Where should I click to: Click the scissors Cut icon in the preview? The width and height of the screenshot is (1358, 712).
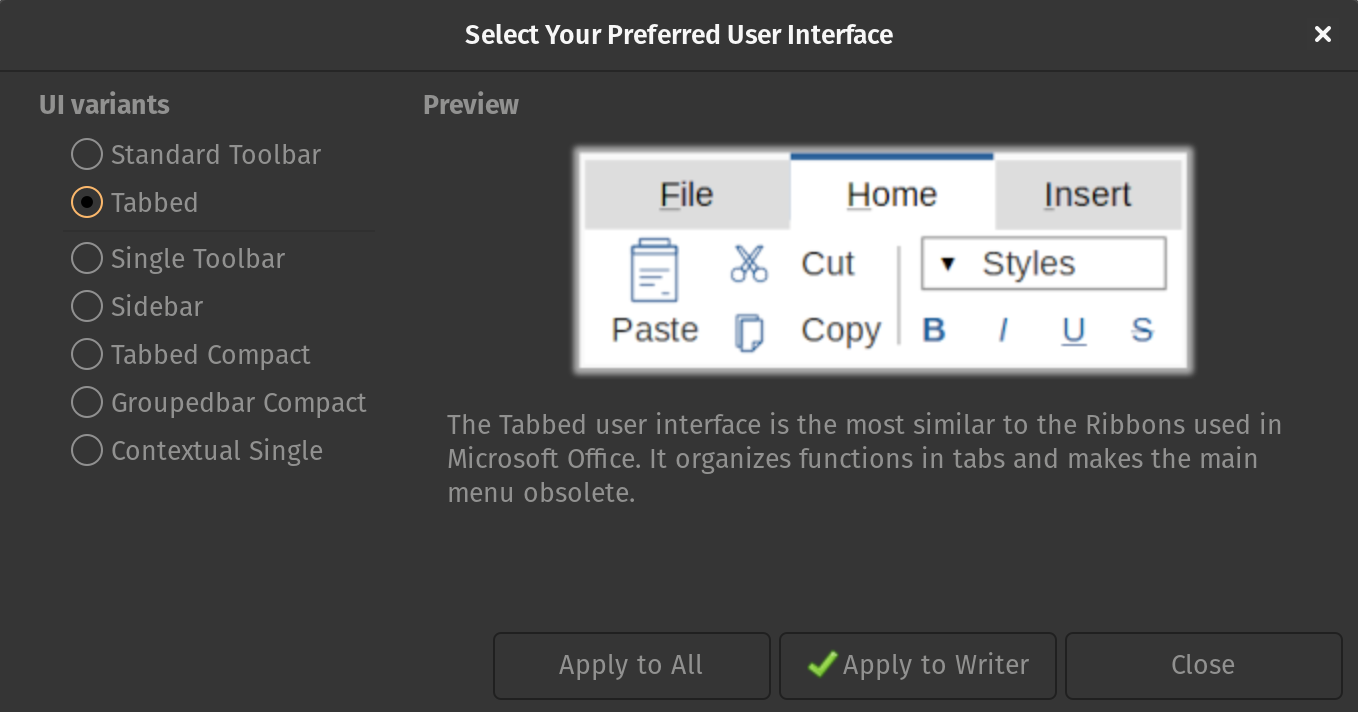[x=749, y=264]
